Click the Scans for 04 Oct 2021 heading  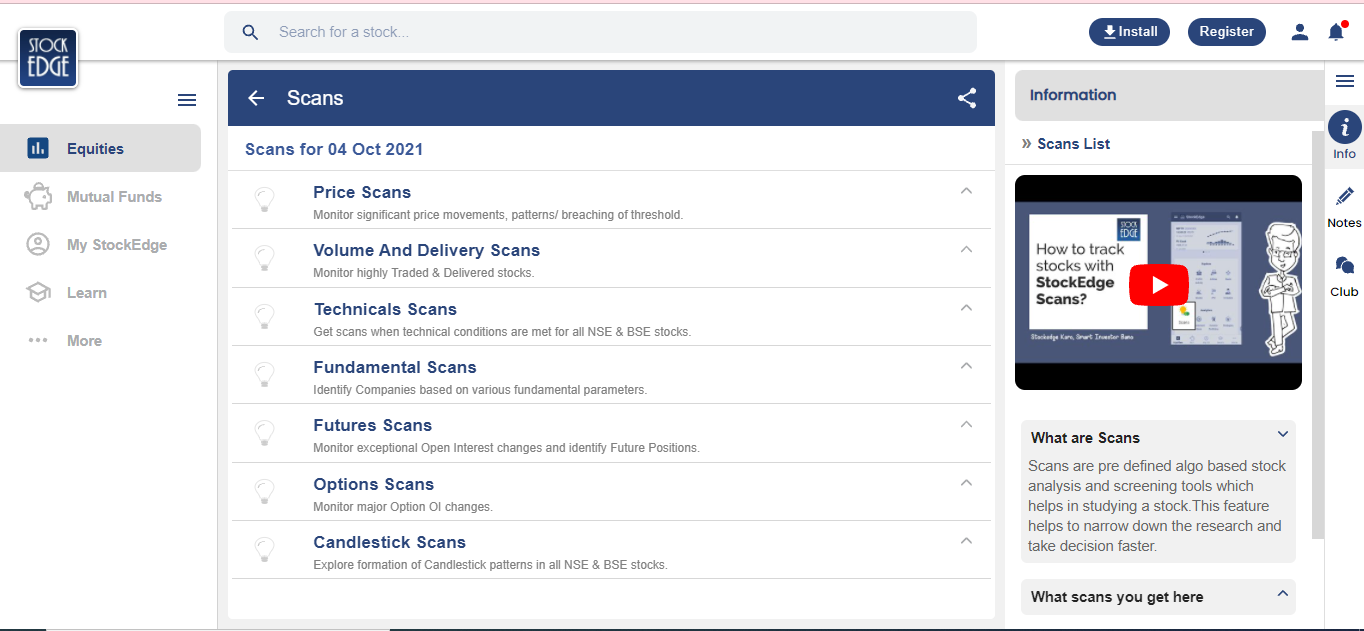click(x=334, y=149)
